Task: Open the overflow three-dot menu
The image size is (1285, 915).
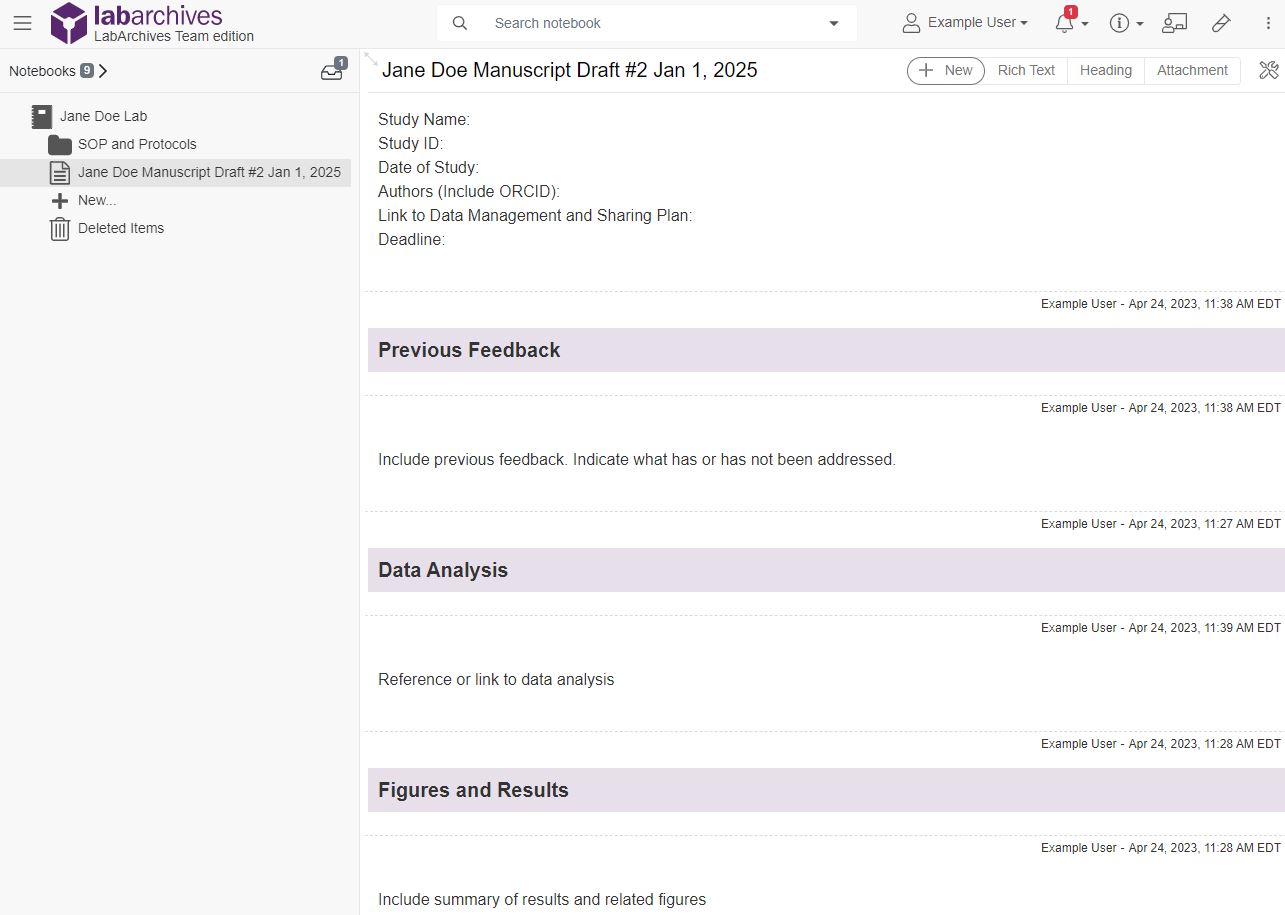Action: click(x=1267, y=22)
